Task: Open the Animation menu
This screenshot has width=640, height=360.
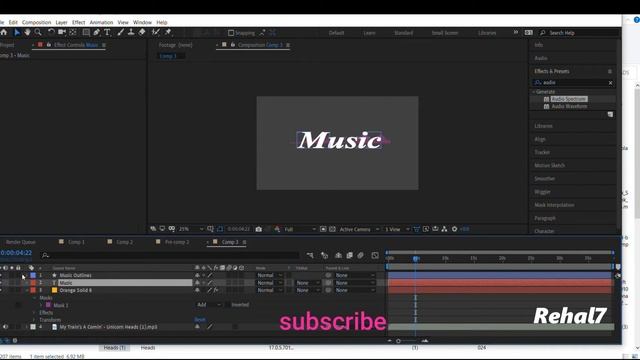Action: click(101, 22)
